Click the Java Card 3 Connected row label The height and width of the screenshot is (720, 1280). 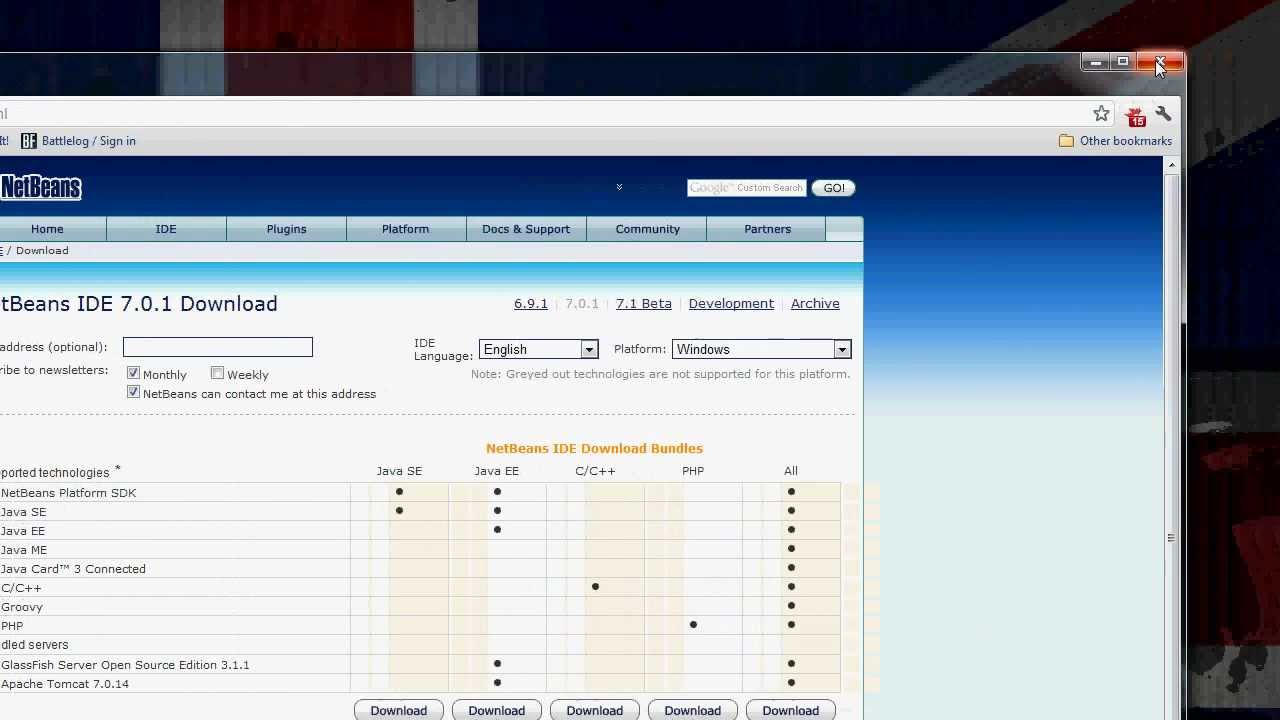73,569
